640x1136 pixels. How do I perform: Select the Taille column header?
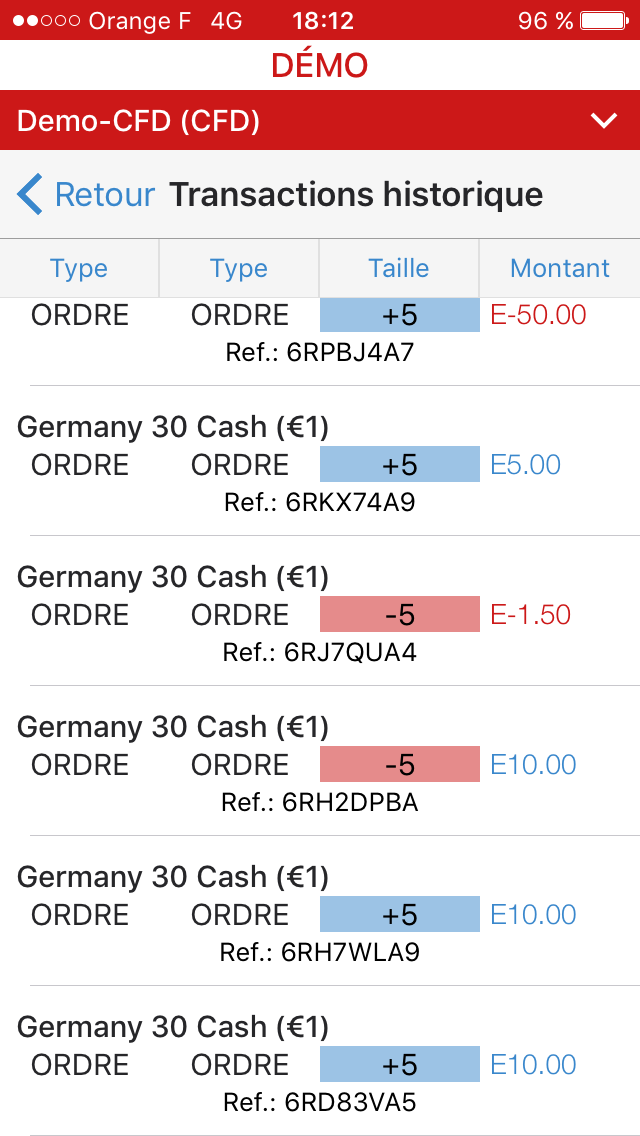tap(399, 268)
